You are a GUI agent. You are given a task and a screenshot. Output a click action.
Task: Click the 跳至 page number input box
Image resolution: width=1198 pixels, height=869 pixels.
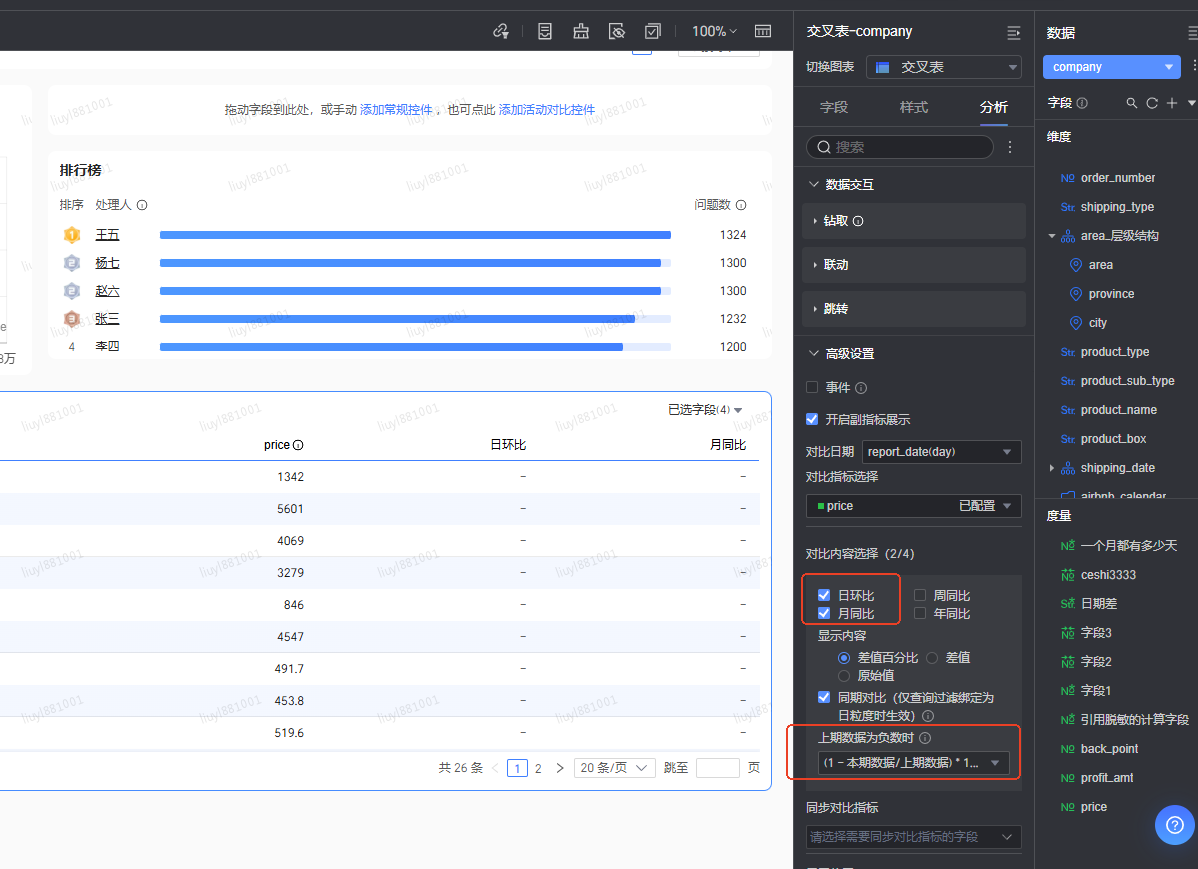pyautogui.click(x=717, y=768)
